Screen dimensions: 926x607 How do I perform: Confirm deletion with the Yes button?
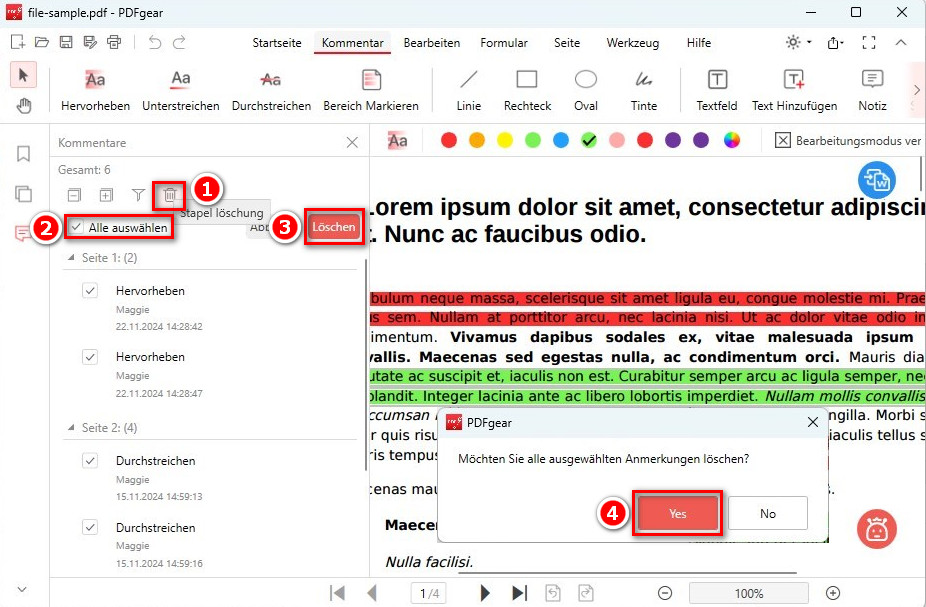[677, 512]
